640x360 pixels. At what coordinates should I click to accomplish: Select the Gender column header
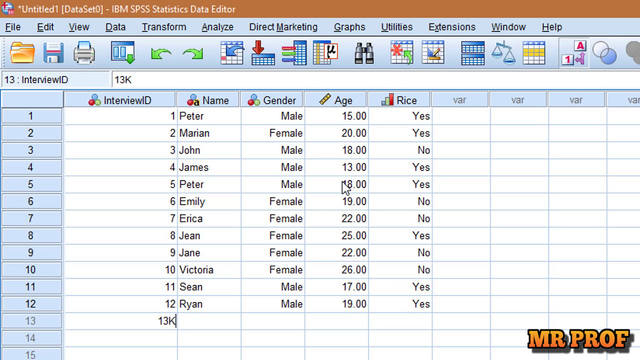pos(272,100)
